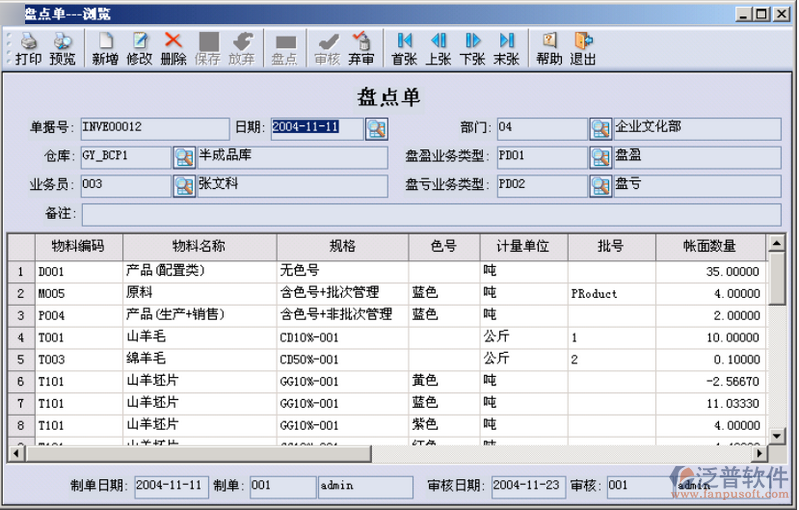Open date picker beside 日期 field

pyautogui.click(x=376, y=128)
